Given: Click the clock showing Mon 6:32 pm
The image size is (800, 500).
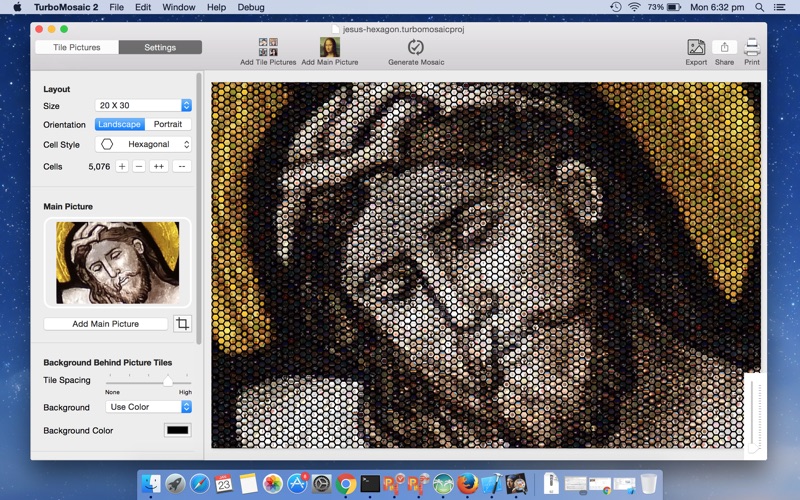Looking at the screenshot, I should tap(717, 7).
